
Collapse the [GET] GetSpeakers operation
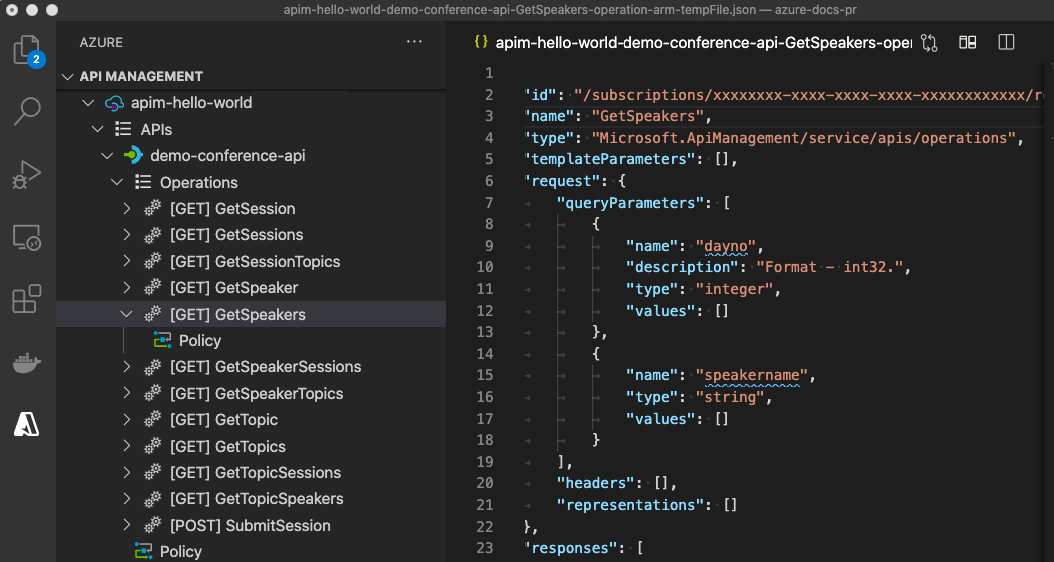click(x=127, y=314)
